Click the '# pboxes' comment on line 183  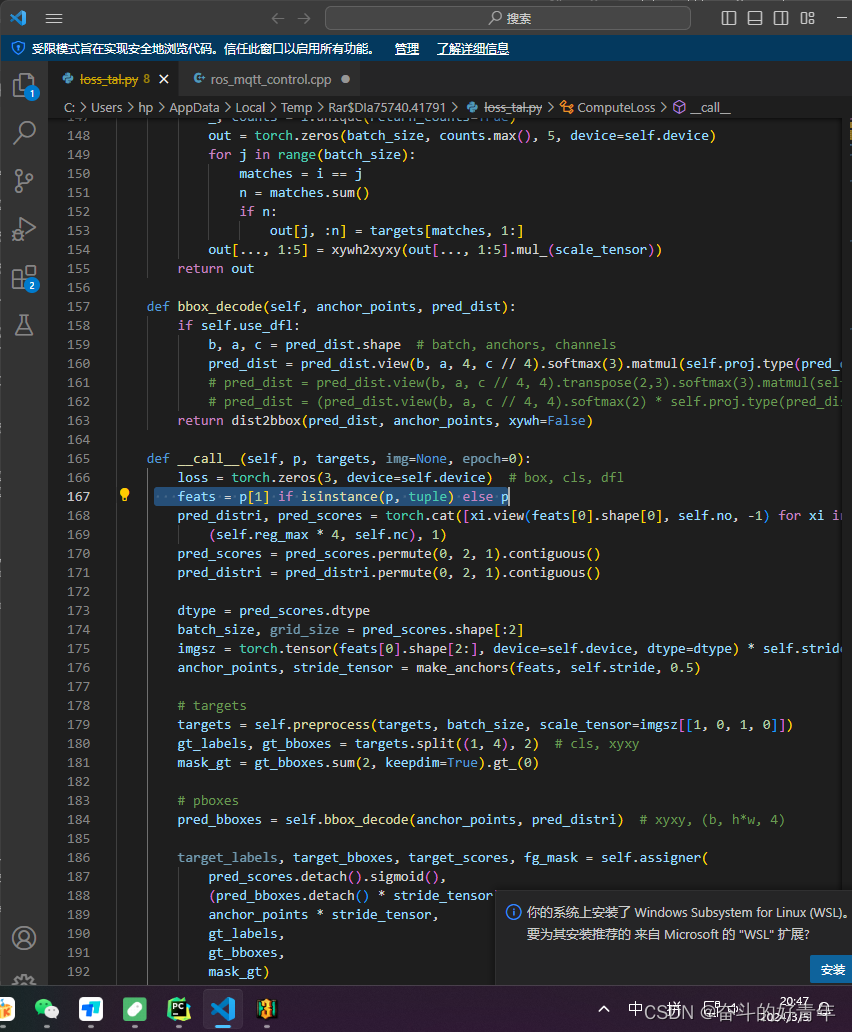click(208, 800)
